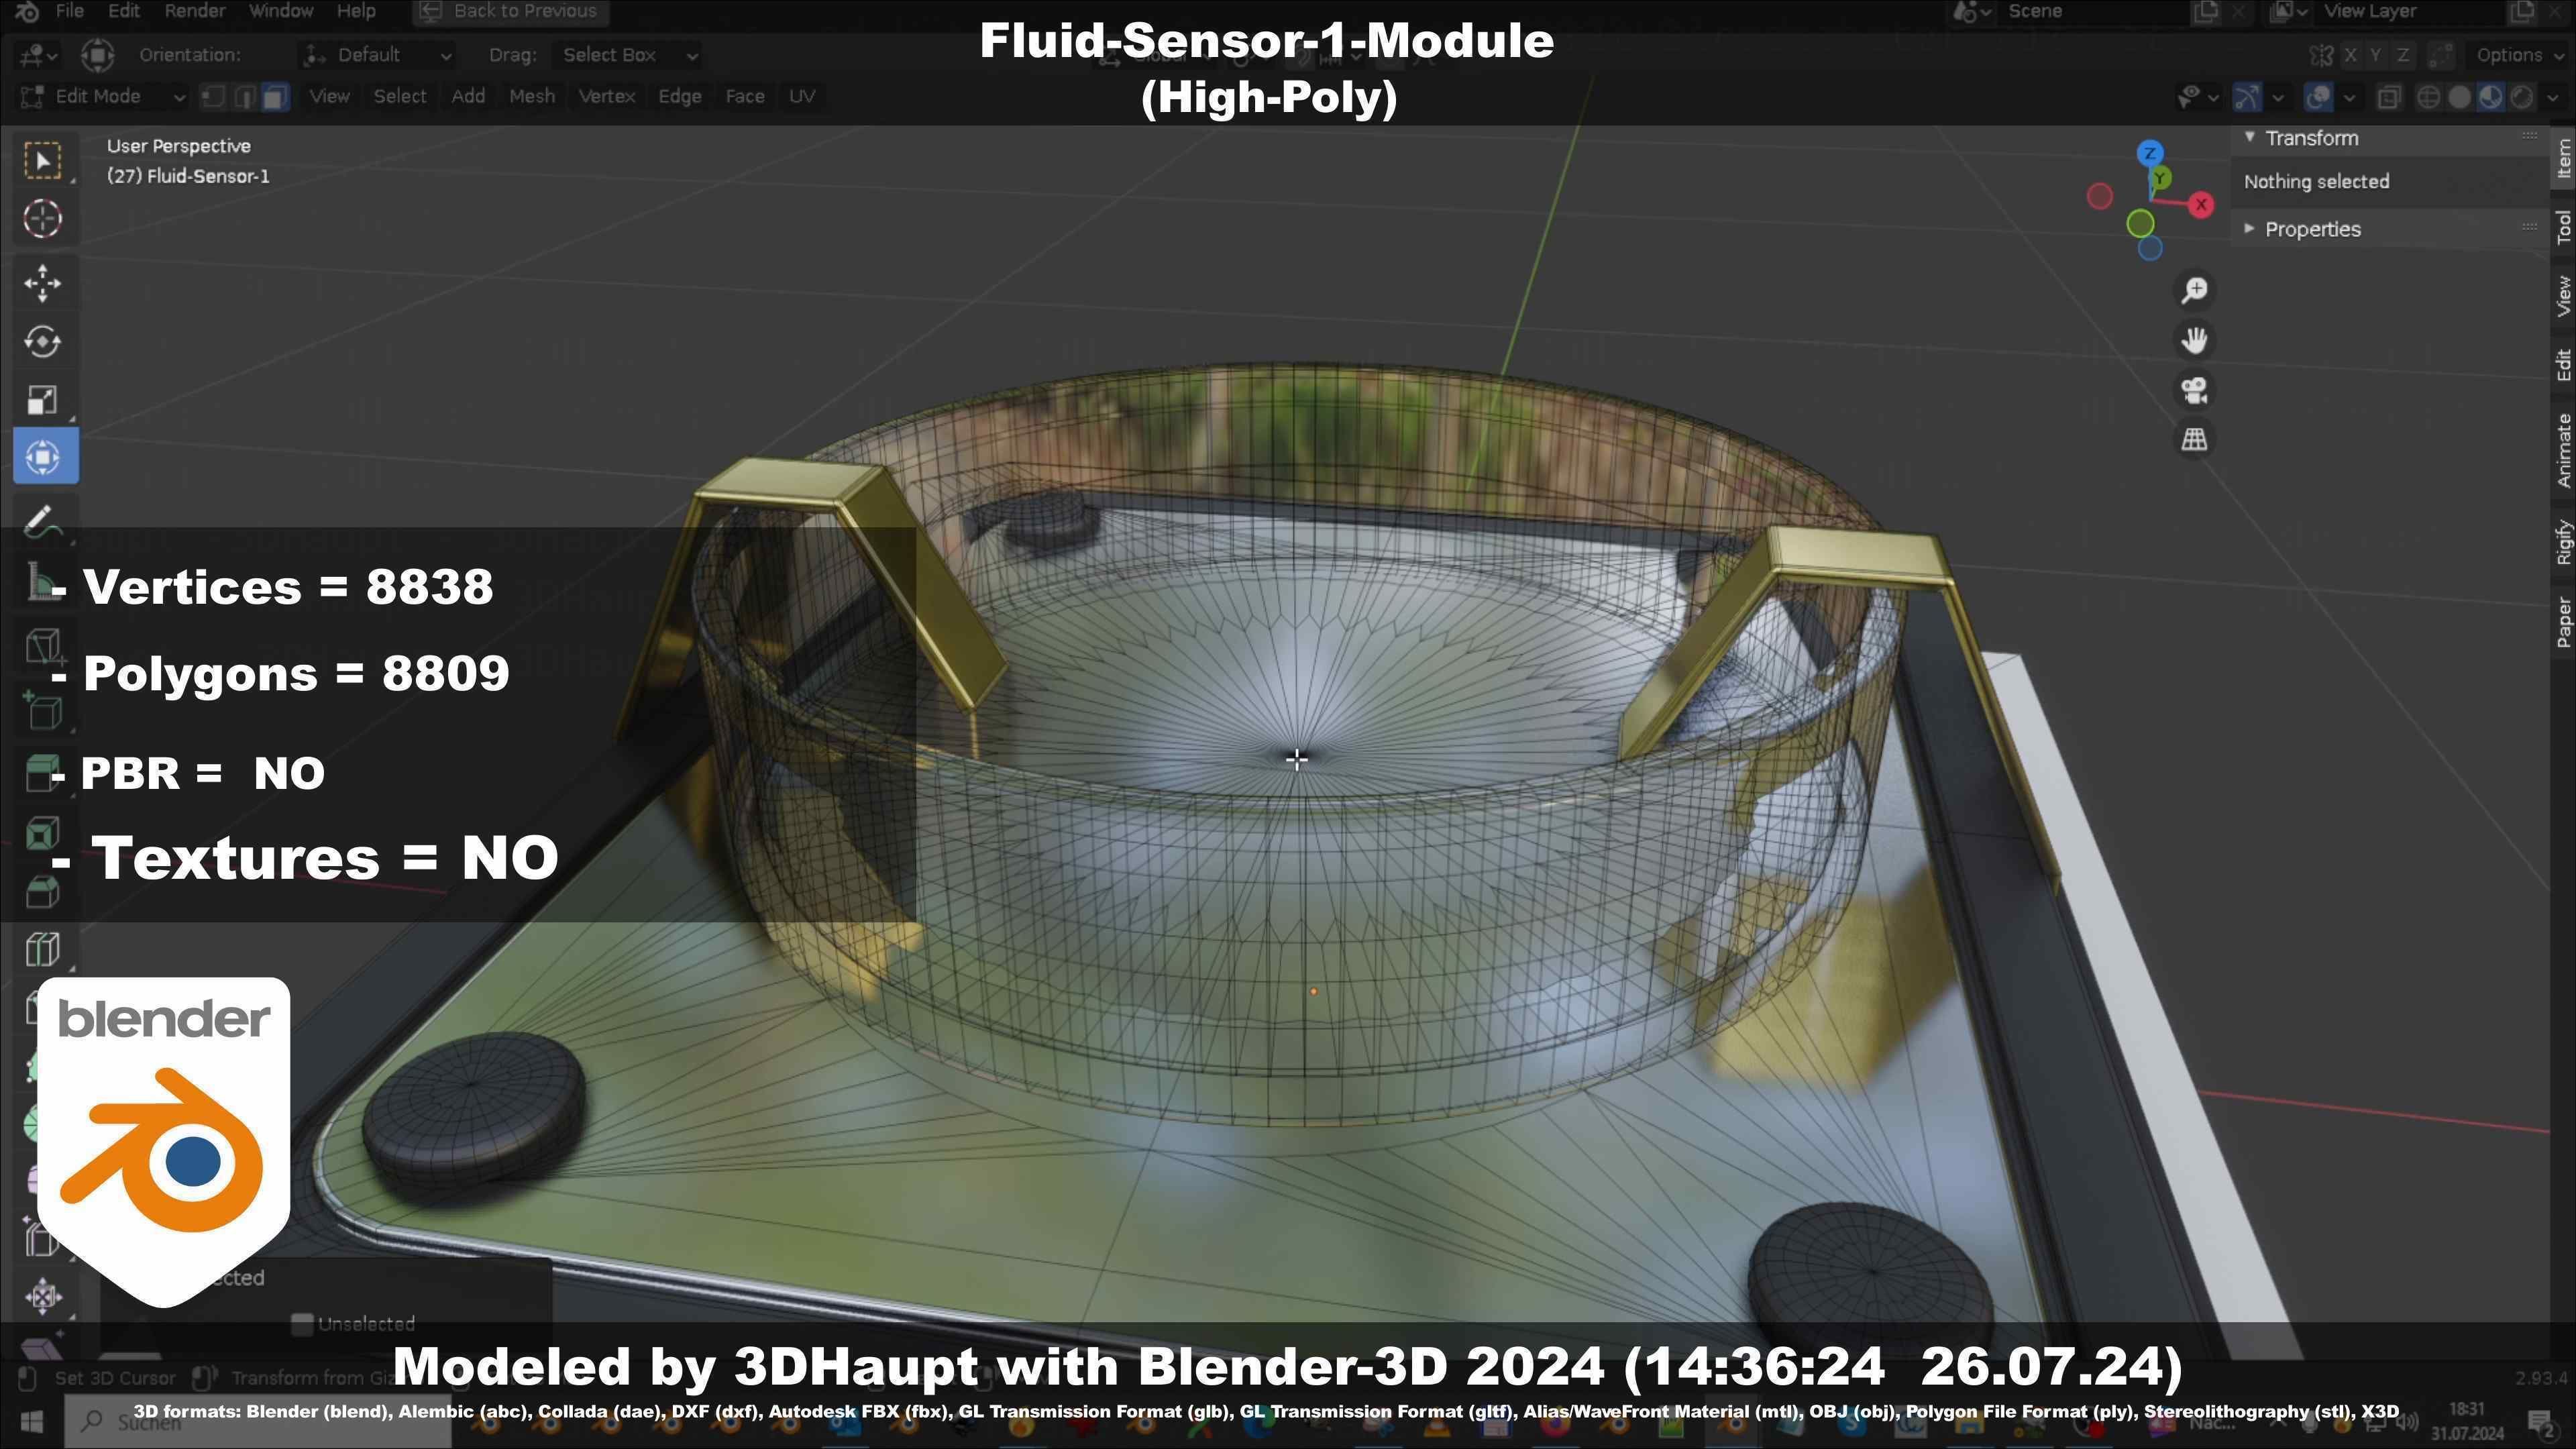Switch to rendered shading
Image resolution: width=2576 pixels, height=1449 pixels.
click(x=2522, y=97)
